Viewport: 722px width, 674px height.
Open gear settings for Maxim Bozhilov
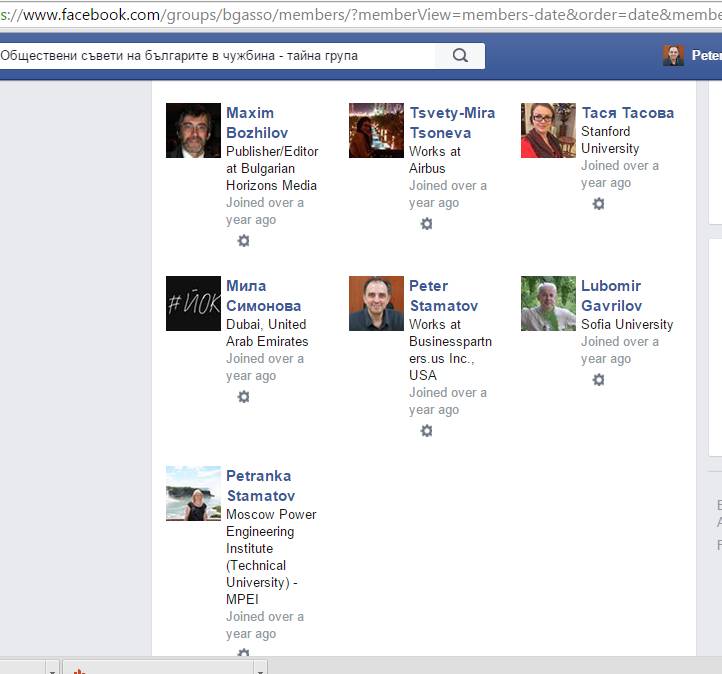pos(243,241)
